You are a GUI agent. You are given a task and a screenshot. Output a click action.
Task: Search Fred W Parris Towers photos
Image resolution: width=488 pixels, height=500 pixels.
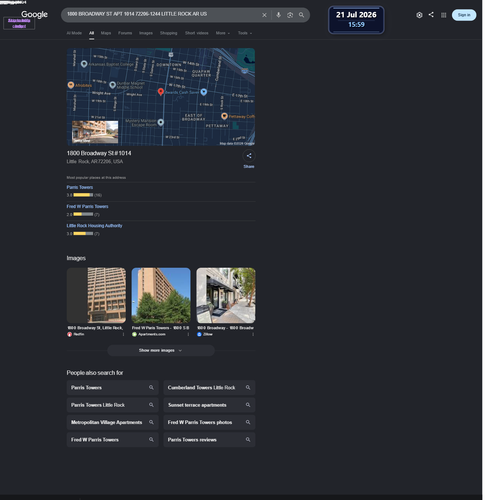[209, 422]
